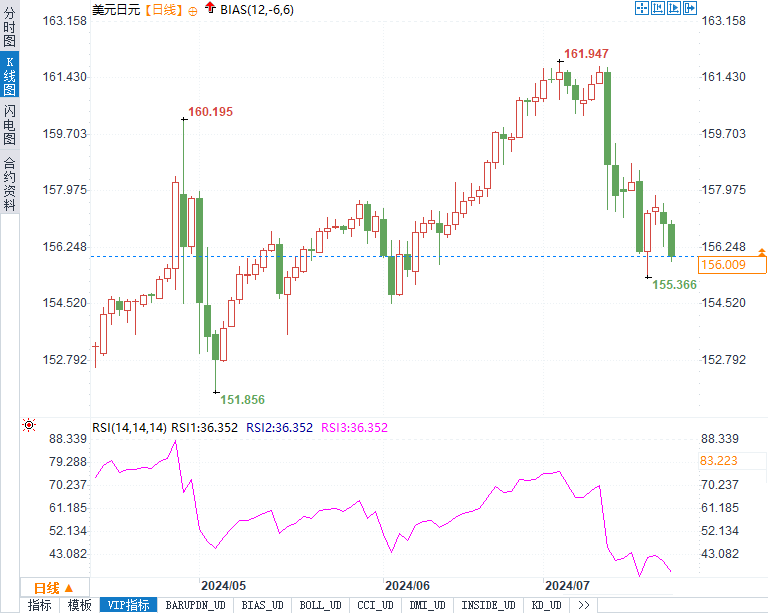
Task: Expand more indicator tabs with >>
Action: tap(583, 605)
